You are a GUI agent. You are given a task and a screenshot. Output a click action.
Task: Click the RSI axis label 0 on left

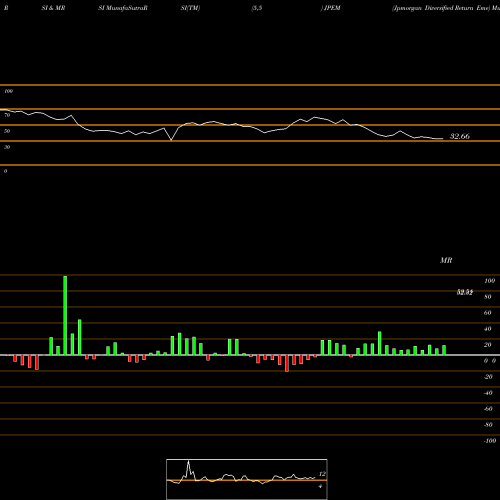pyautogui.click(x=5, y=171)
